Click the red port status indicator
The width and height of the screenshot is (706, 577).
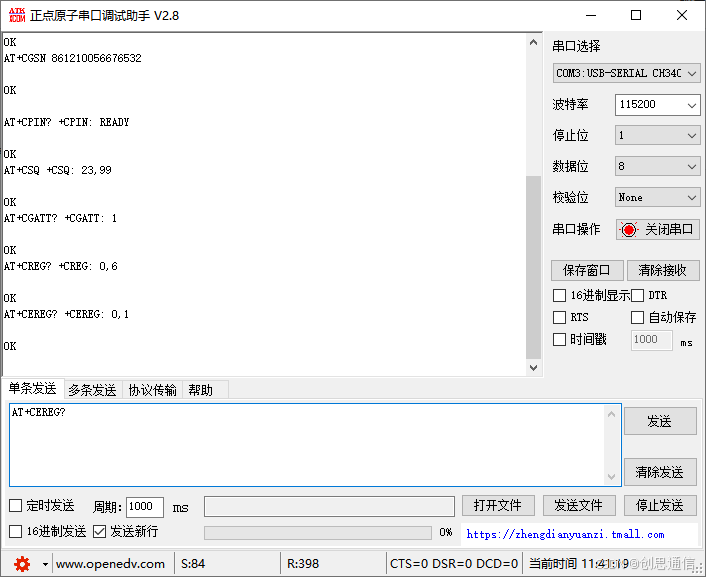(x=629, y=230)
